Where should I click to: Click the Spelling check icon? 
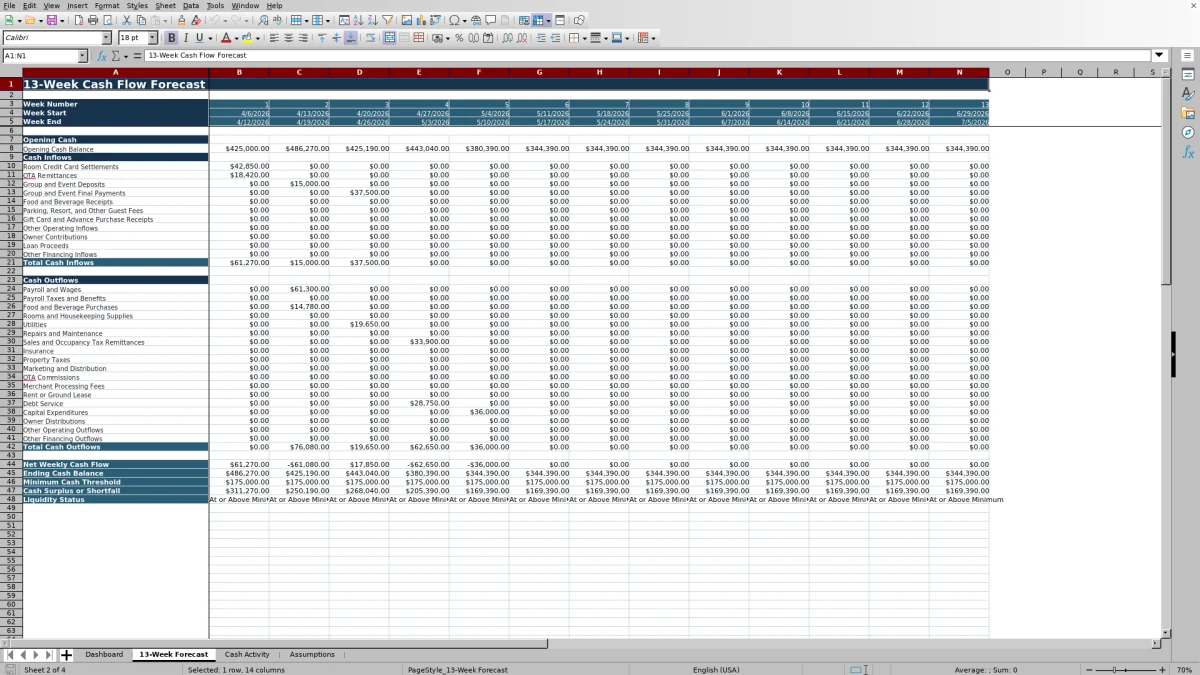pos(277,20)
